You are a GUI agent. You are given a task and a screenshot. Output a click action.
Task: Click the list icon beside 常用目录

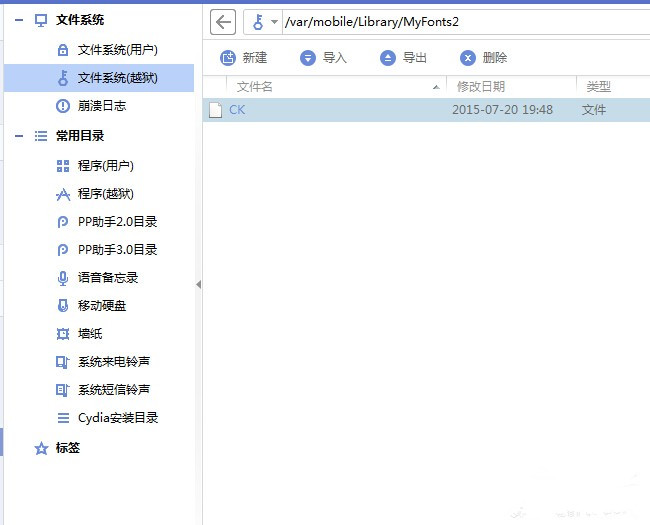pos(41,136)
